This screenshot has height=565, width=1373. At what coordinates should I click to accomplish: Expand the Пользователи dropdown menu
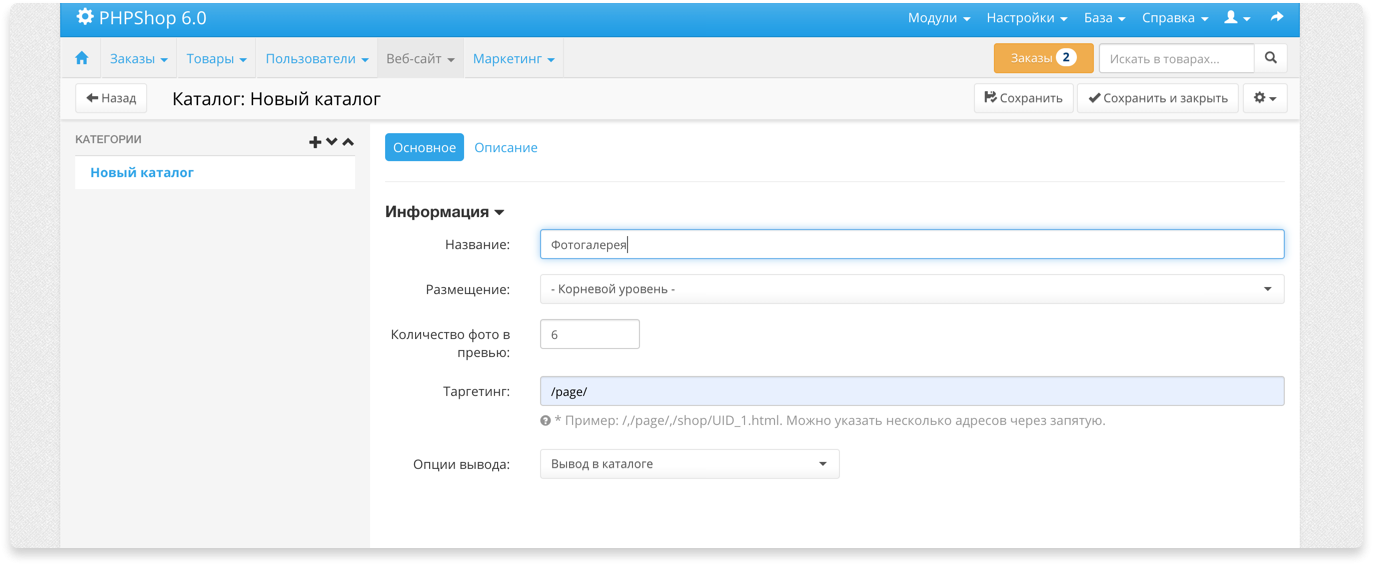coord(317,59)
